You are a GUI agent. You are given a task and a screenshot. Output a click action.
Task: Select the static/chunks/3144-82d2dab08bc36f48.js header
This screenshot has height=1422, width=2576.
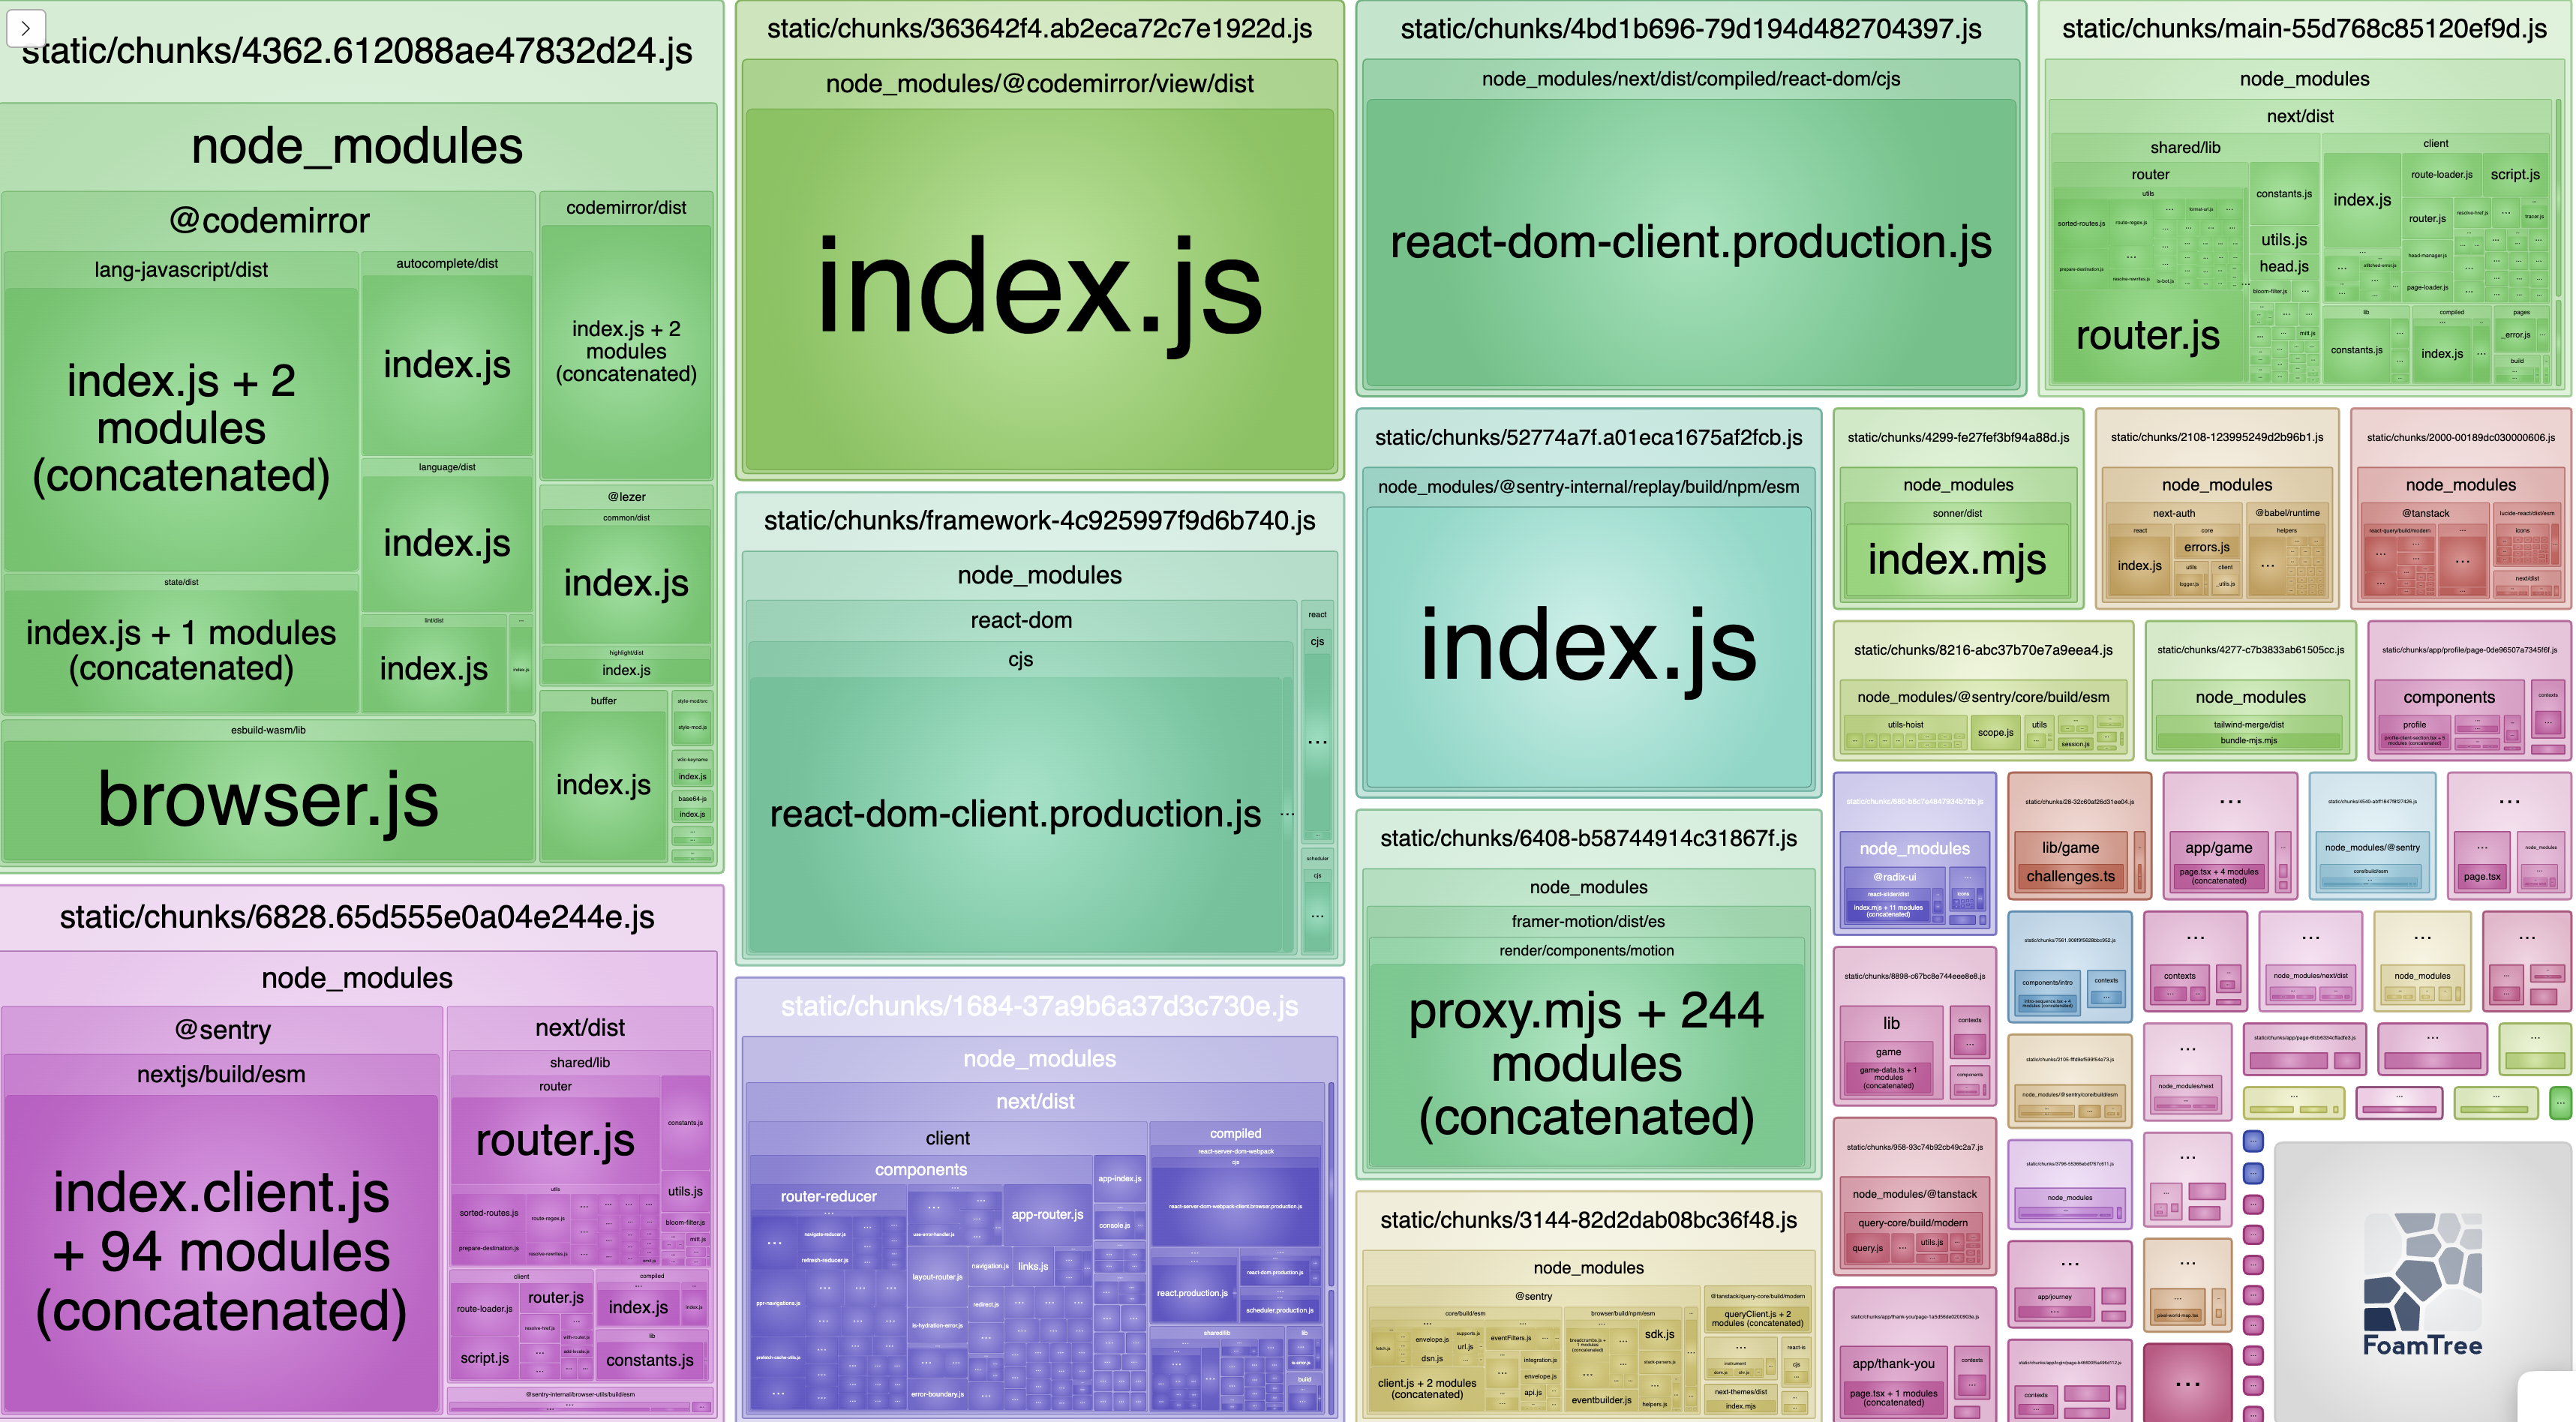pyautogui.click(x=1588, y=1220)
